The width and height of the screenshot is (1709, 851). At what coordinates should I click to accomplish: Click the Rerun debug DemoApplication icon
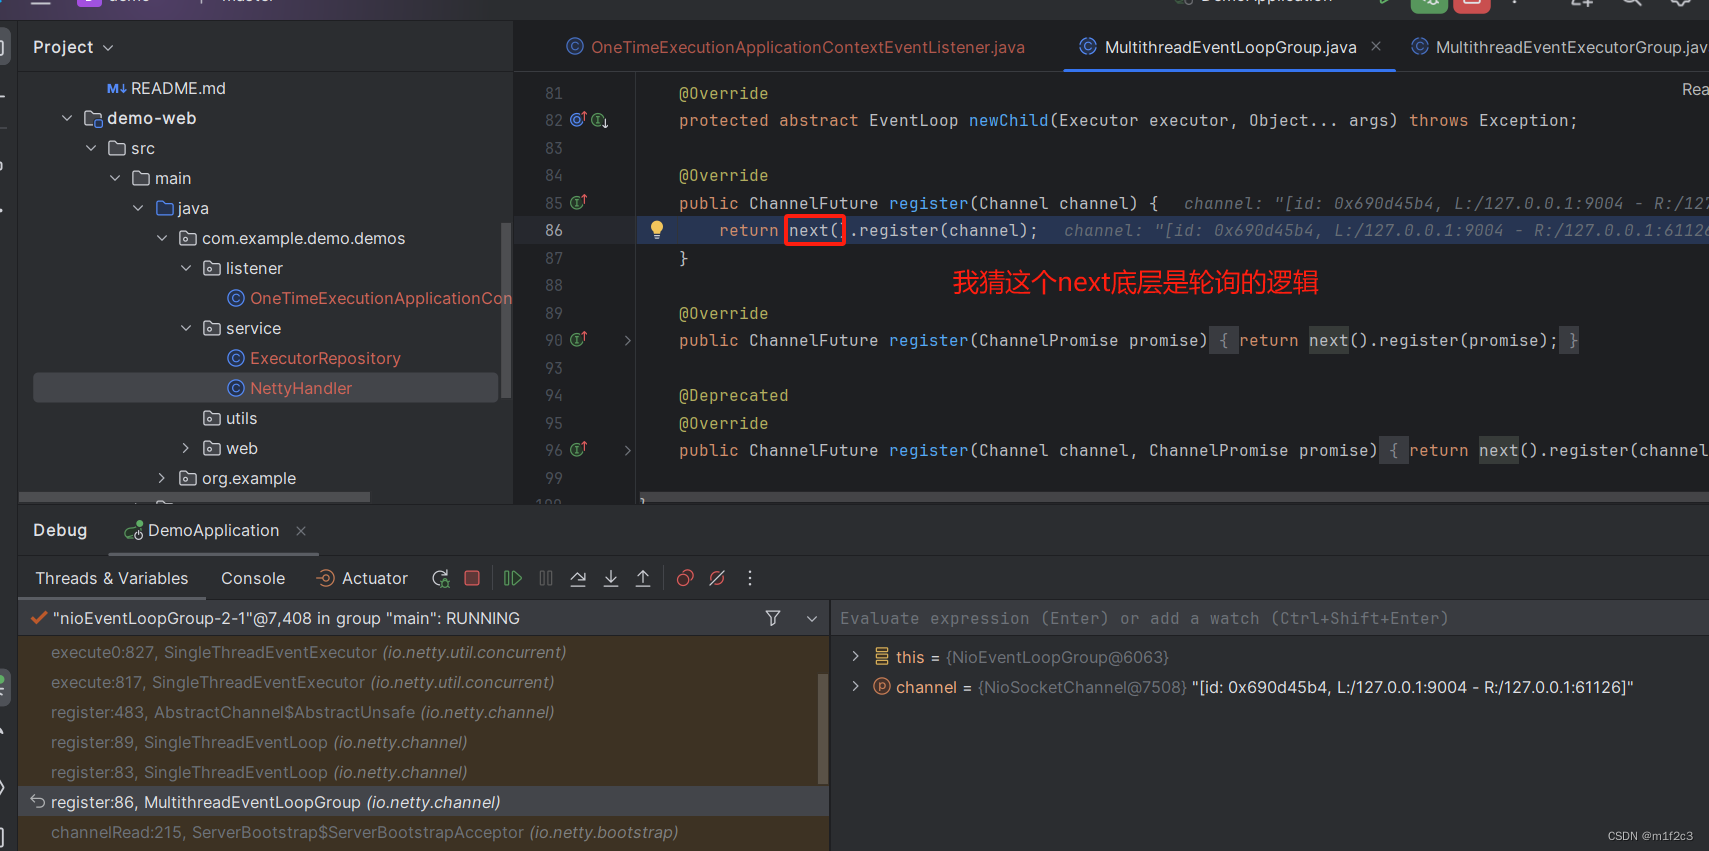coord(440,578)
